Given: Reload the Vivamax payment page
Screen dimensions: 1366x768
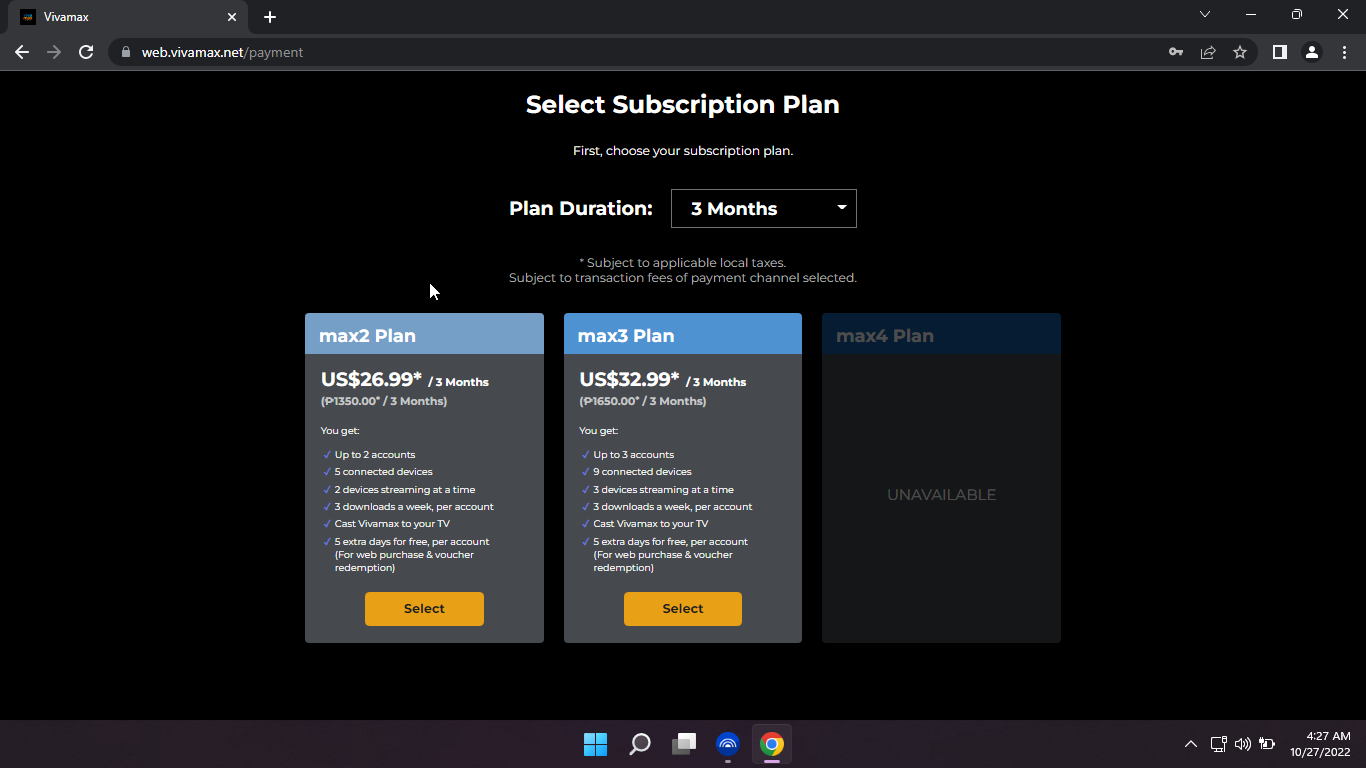Looking at the screenshot, I should (x=86, y=52).
